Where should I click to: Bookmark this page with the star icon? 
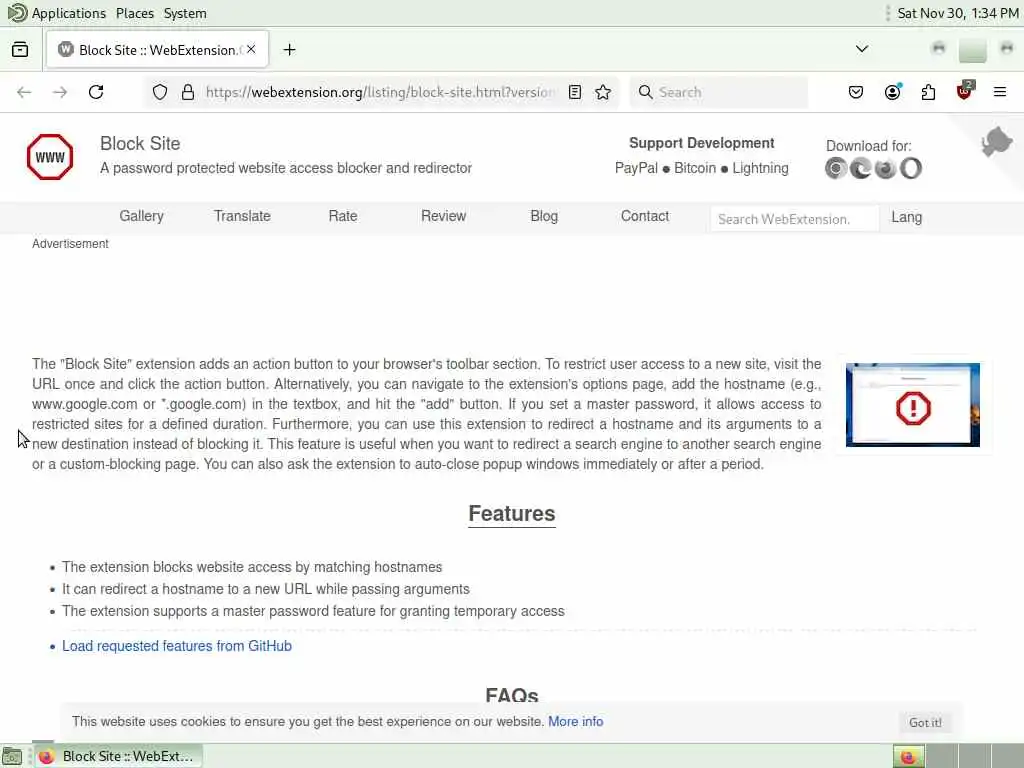click(603, 92)
